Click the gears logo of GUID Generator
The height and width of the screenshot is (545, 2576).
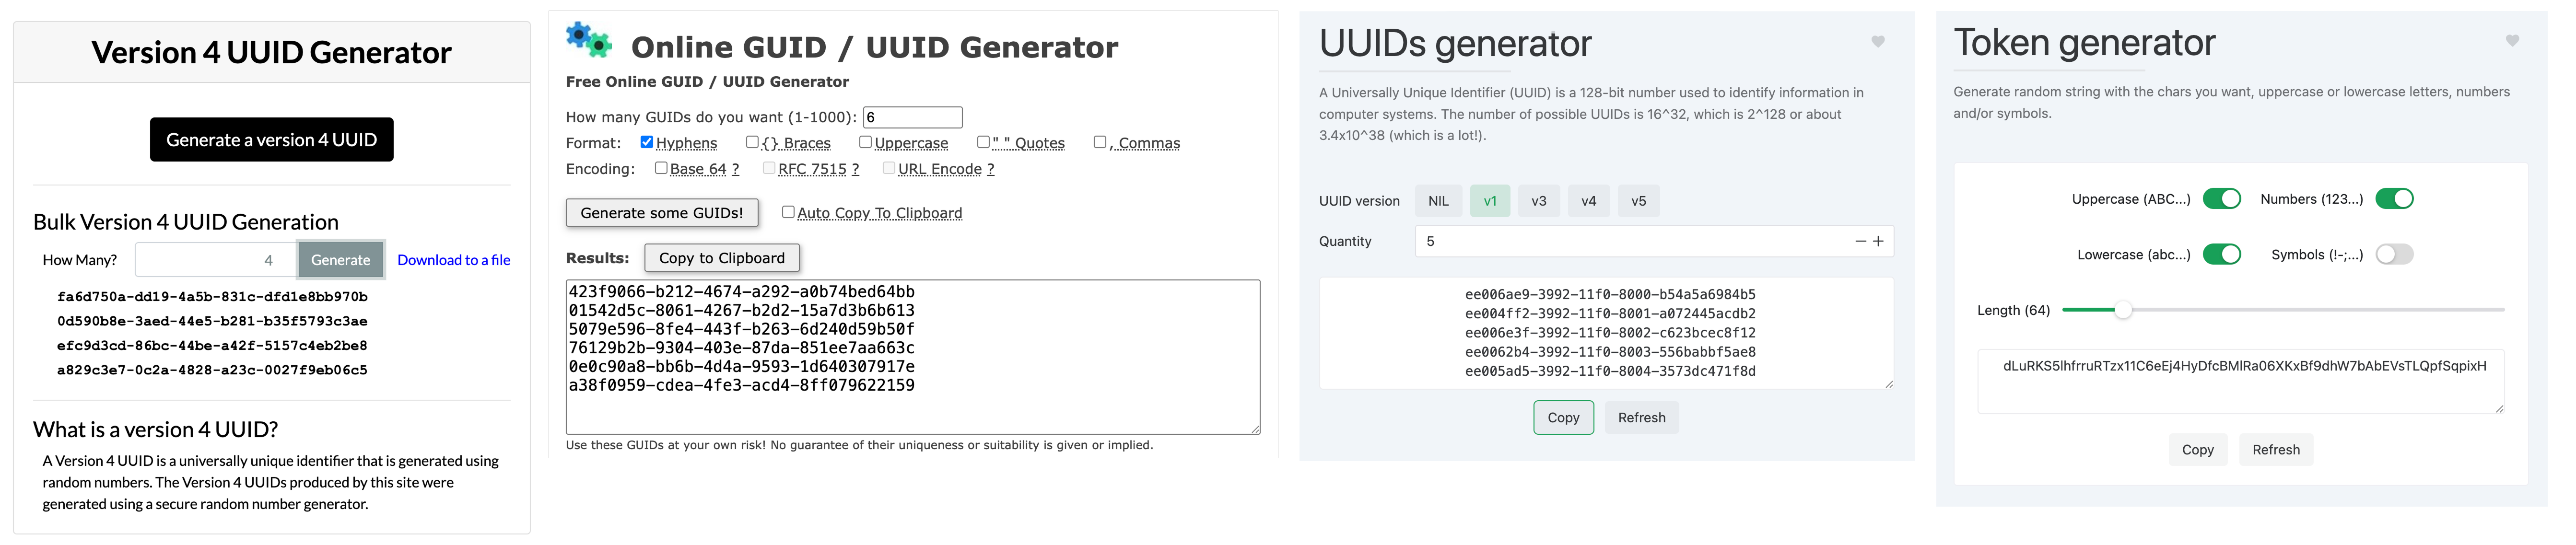[588, 40]
